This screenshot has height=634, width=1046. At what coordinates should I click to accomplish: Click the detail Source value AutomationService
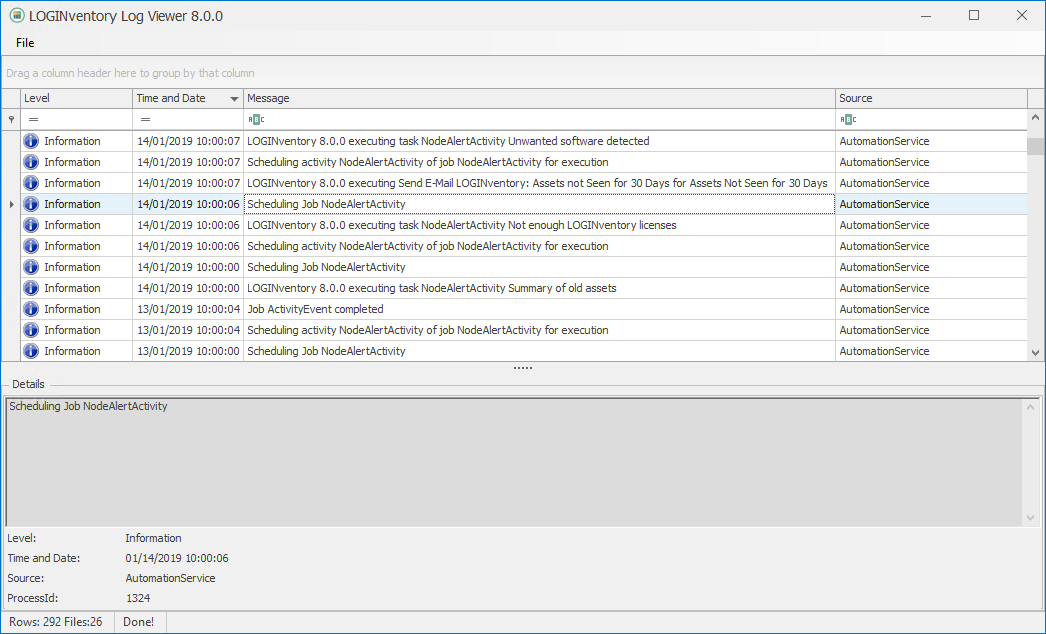tap(170, 578)
